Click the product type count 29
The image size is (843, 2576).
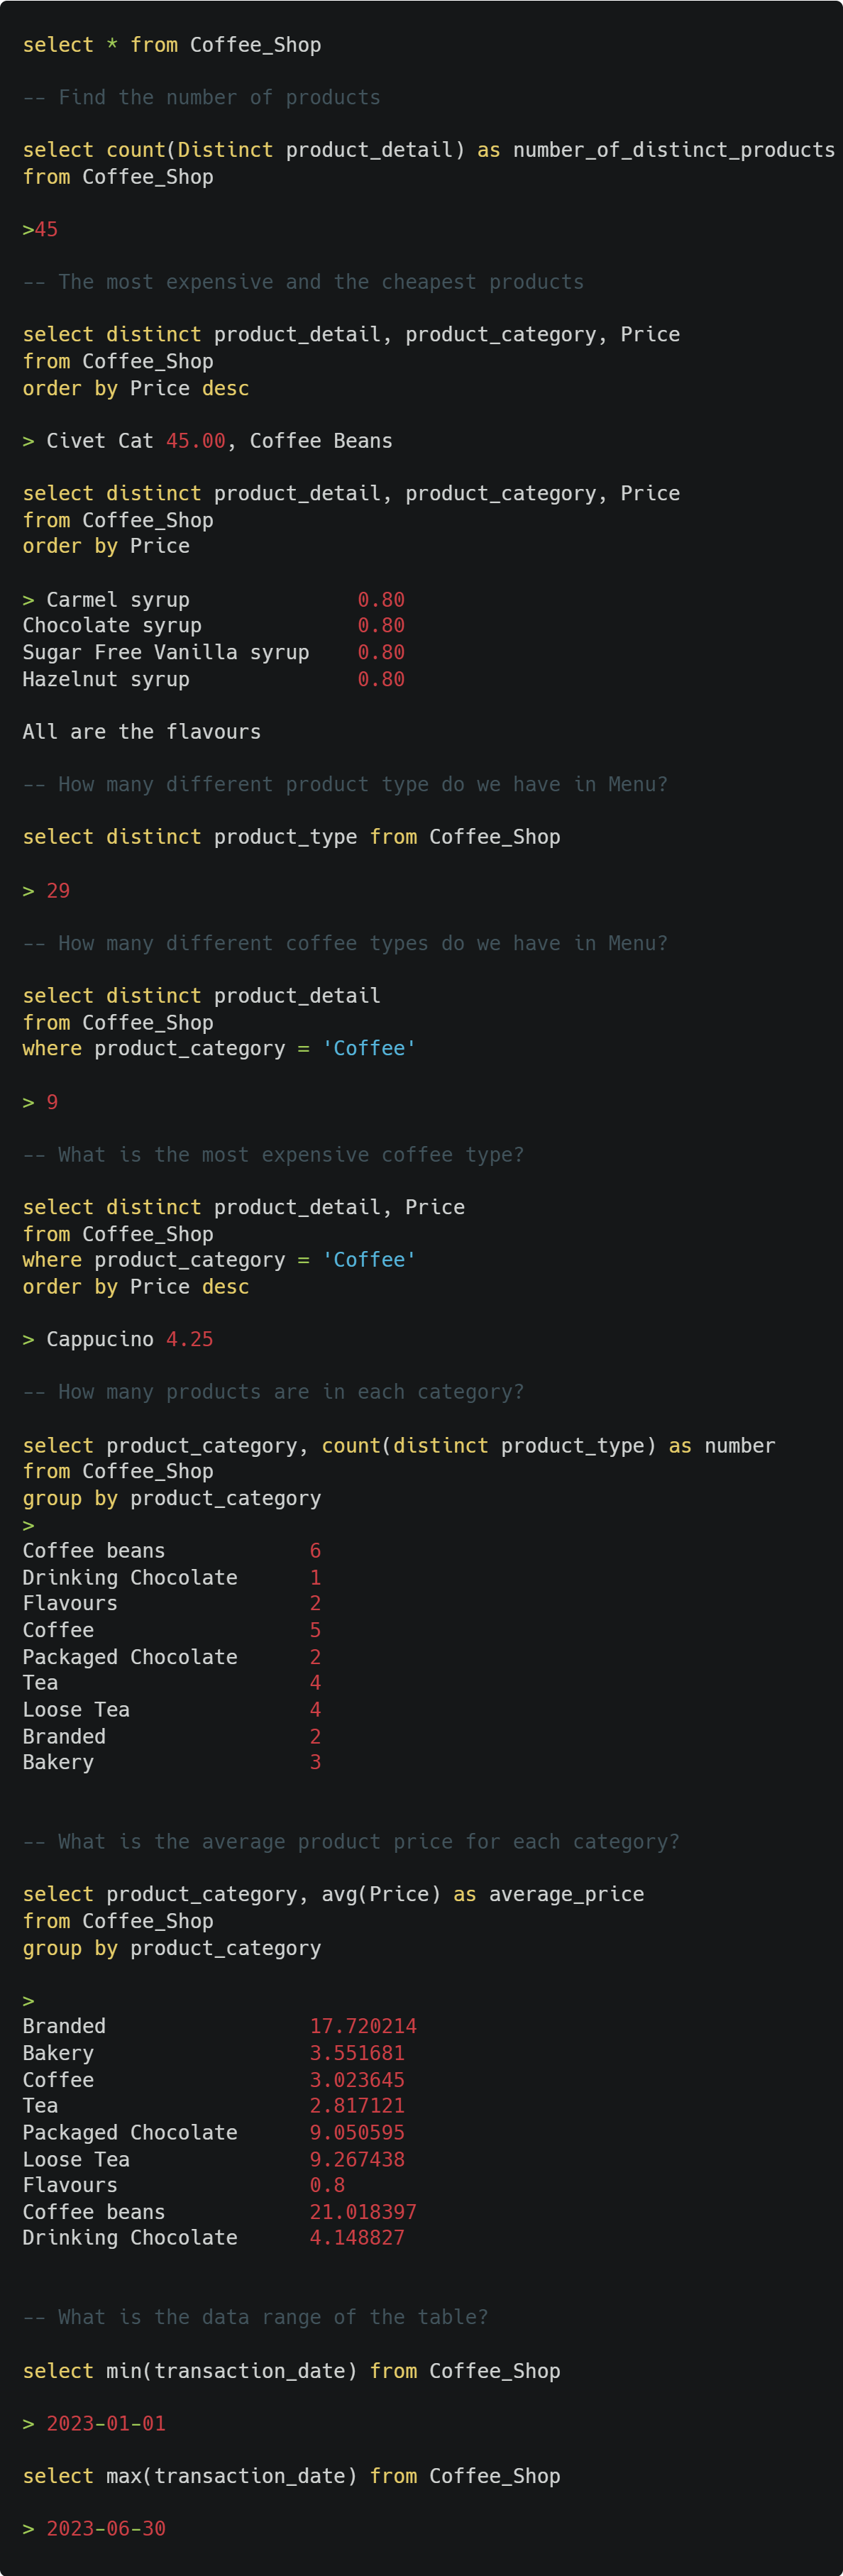[x=58, y=891]
